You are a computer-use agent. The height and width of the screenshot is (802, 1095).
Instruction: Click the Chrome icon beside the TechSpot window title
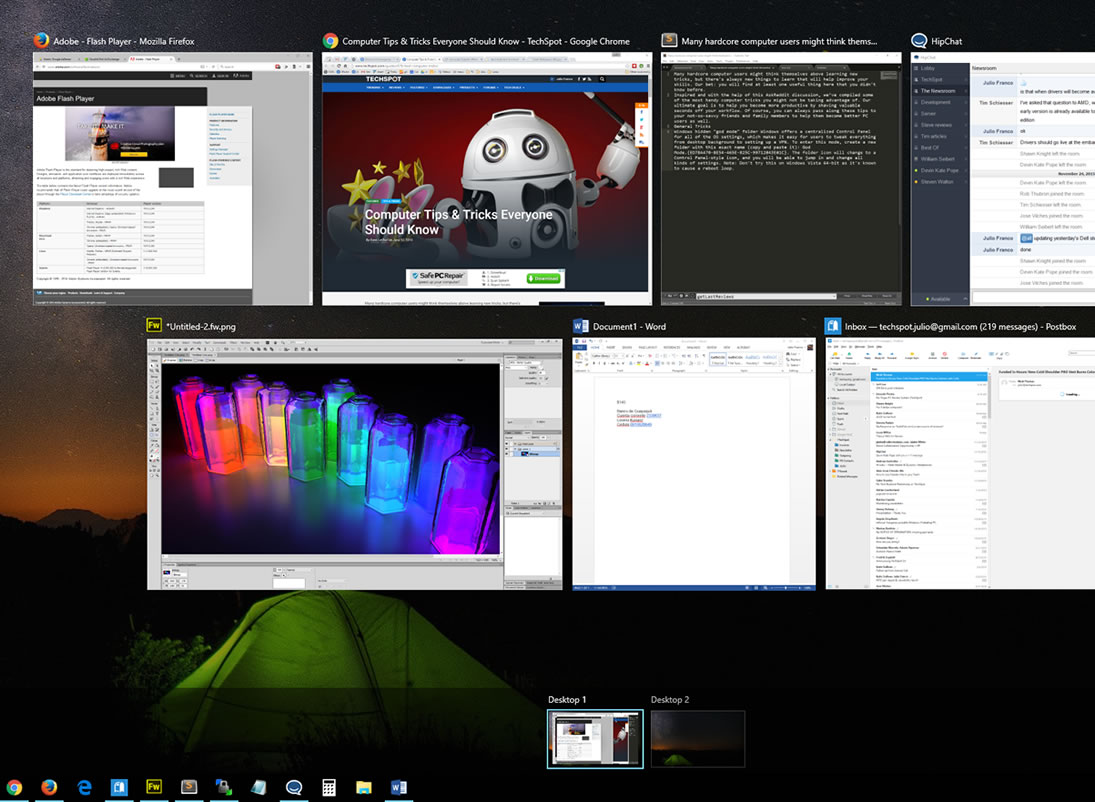tap(330, 41)
